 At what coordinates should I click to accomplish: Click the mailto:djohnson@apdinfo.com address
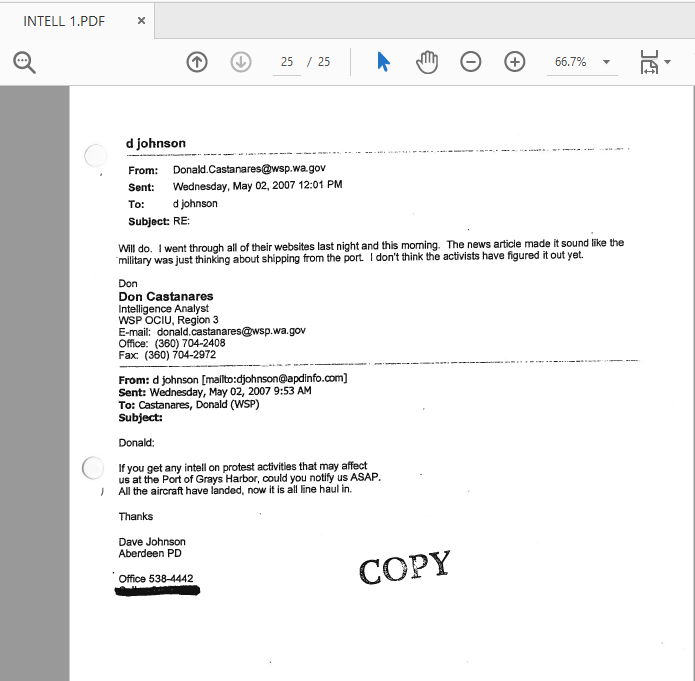coord(275,379)
